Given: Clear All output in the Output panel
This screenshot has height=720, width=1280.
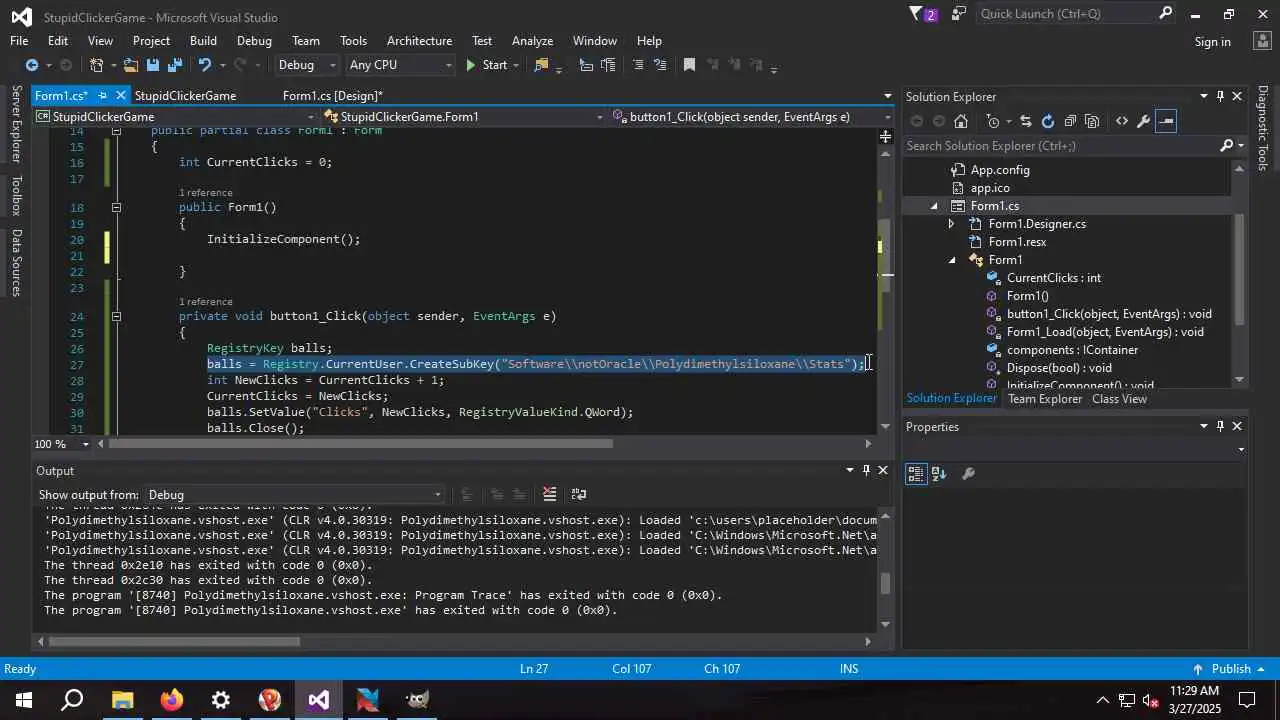Looking at the screenshot, I should [x=549, y=494].
